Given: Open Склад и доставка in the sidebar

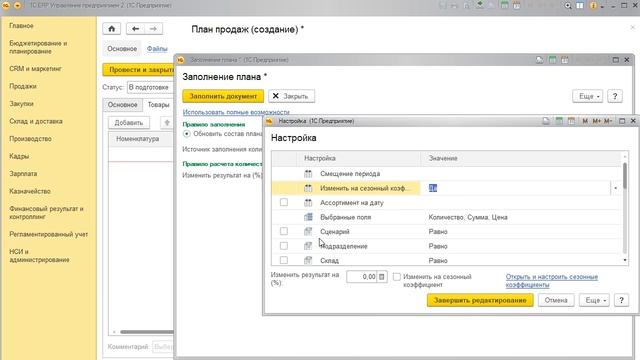Looking at the screenshot, I should tap(36, 121).
